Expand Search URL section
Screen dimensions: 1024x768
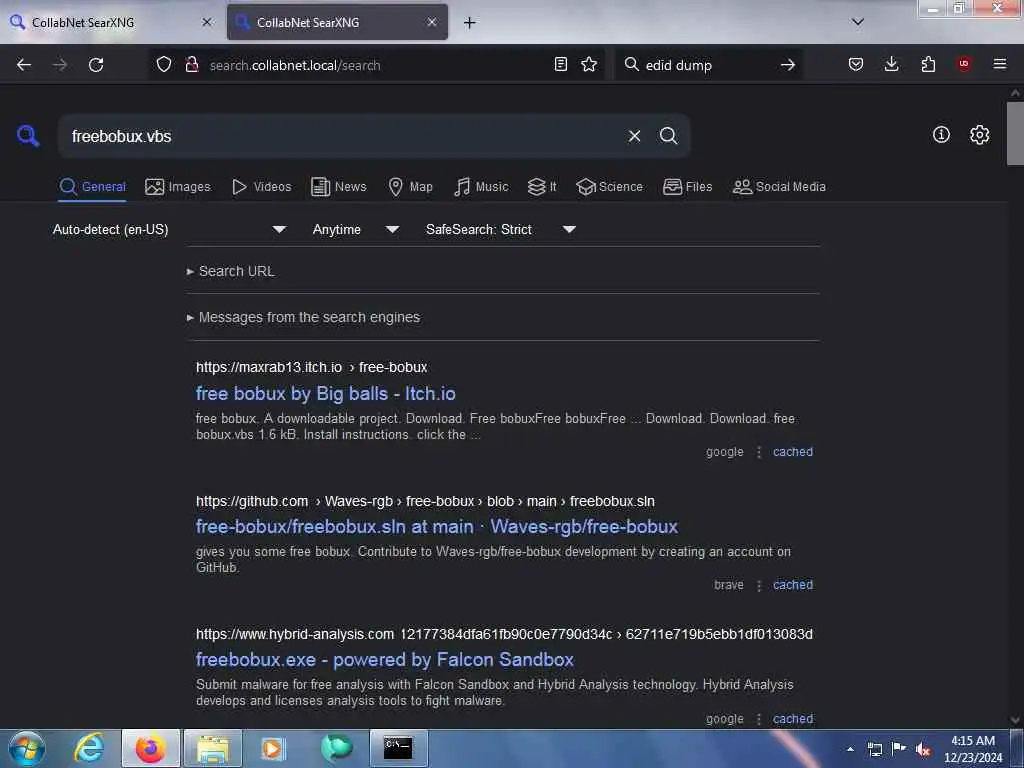(231, 271)
